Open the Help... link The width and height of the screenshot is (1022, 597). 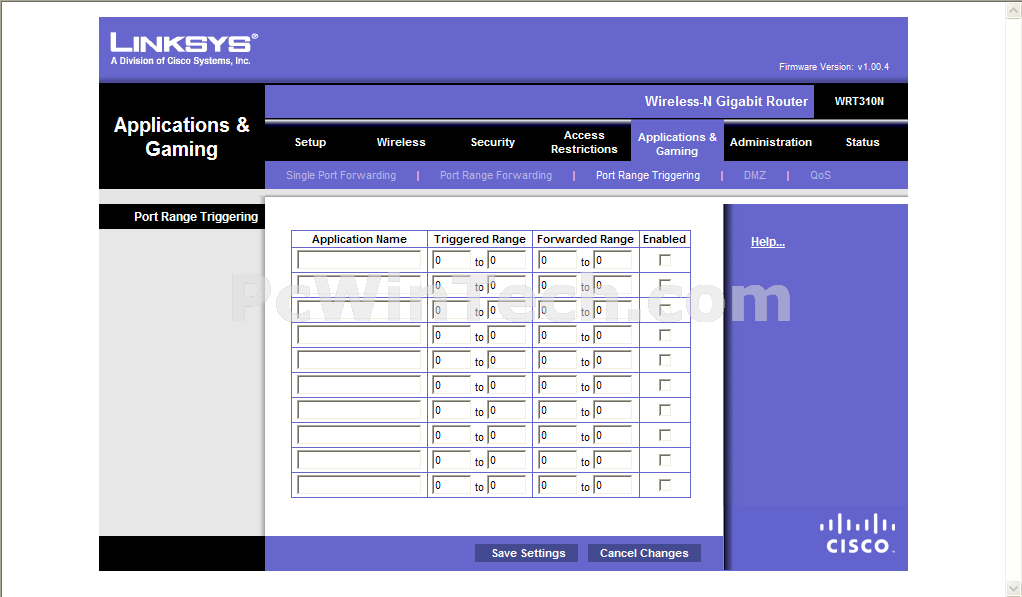(x=768, y=242)
